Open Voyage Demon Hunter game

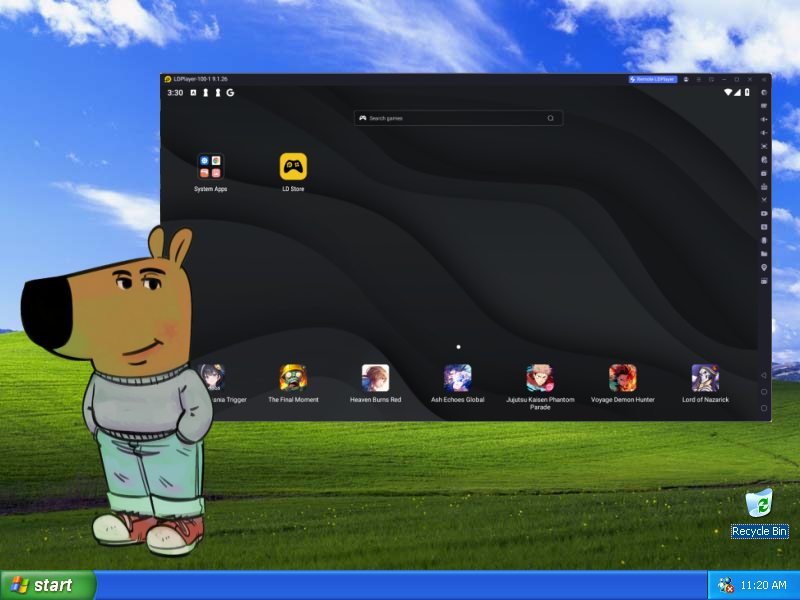pos(622,384)
